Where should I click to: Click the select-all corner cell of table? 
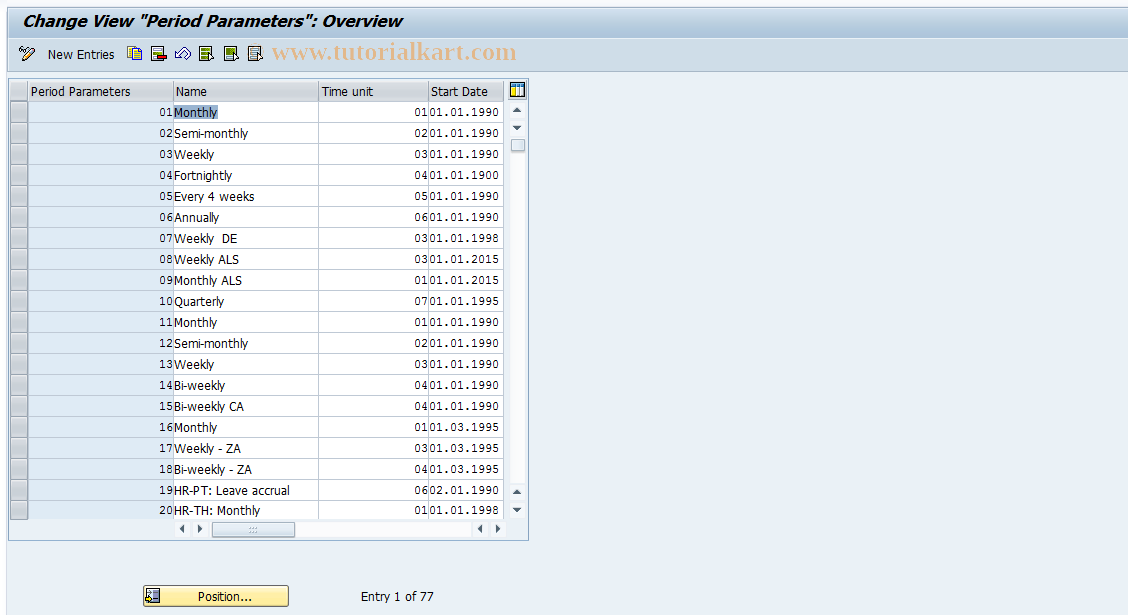tap(19, 91)
